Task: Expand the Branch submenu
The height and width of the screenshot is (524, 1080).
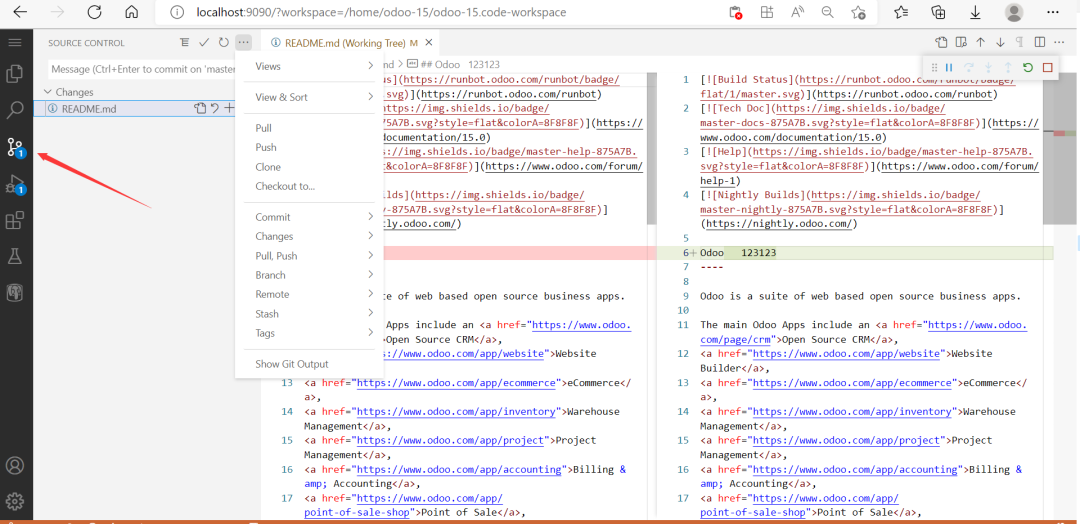Action: pyautogui.click(x=309, y=275)
